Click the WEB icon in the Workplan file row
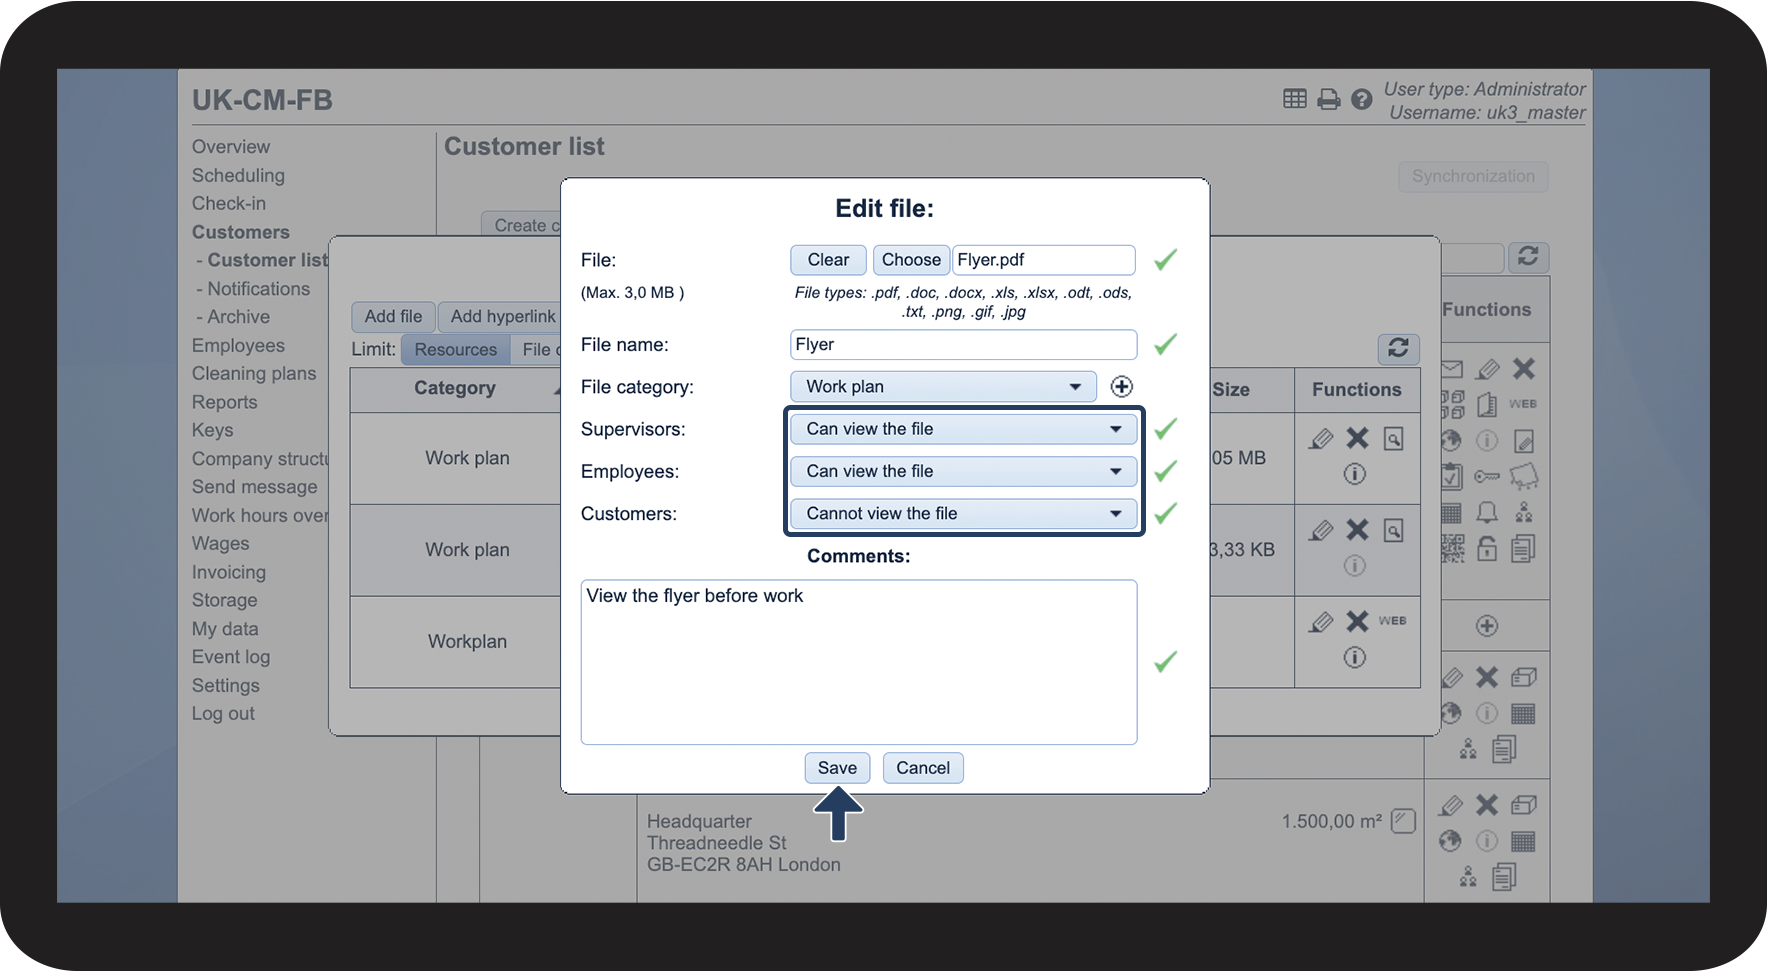The height and width of the screenshot is (971, 1767). point(1393,621)
